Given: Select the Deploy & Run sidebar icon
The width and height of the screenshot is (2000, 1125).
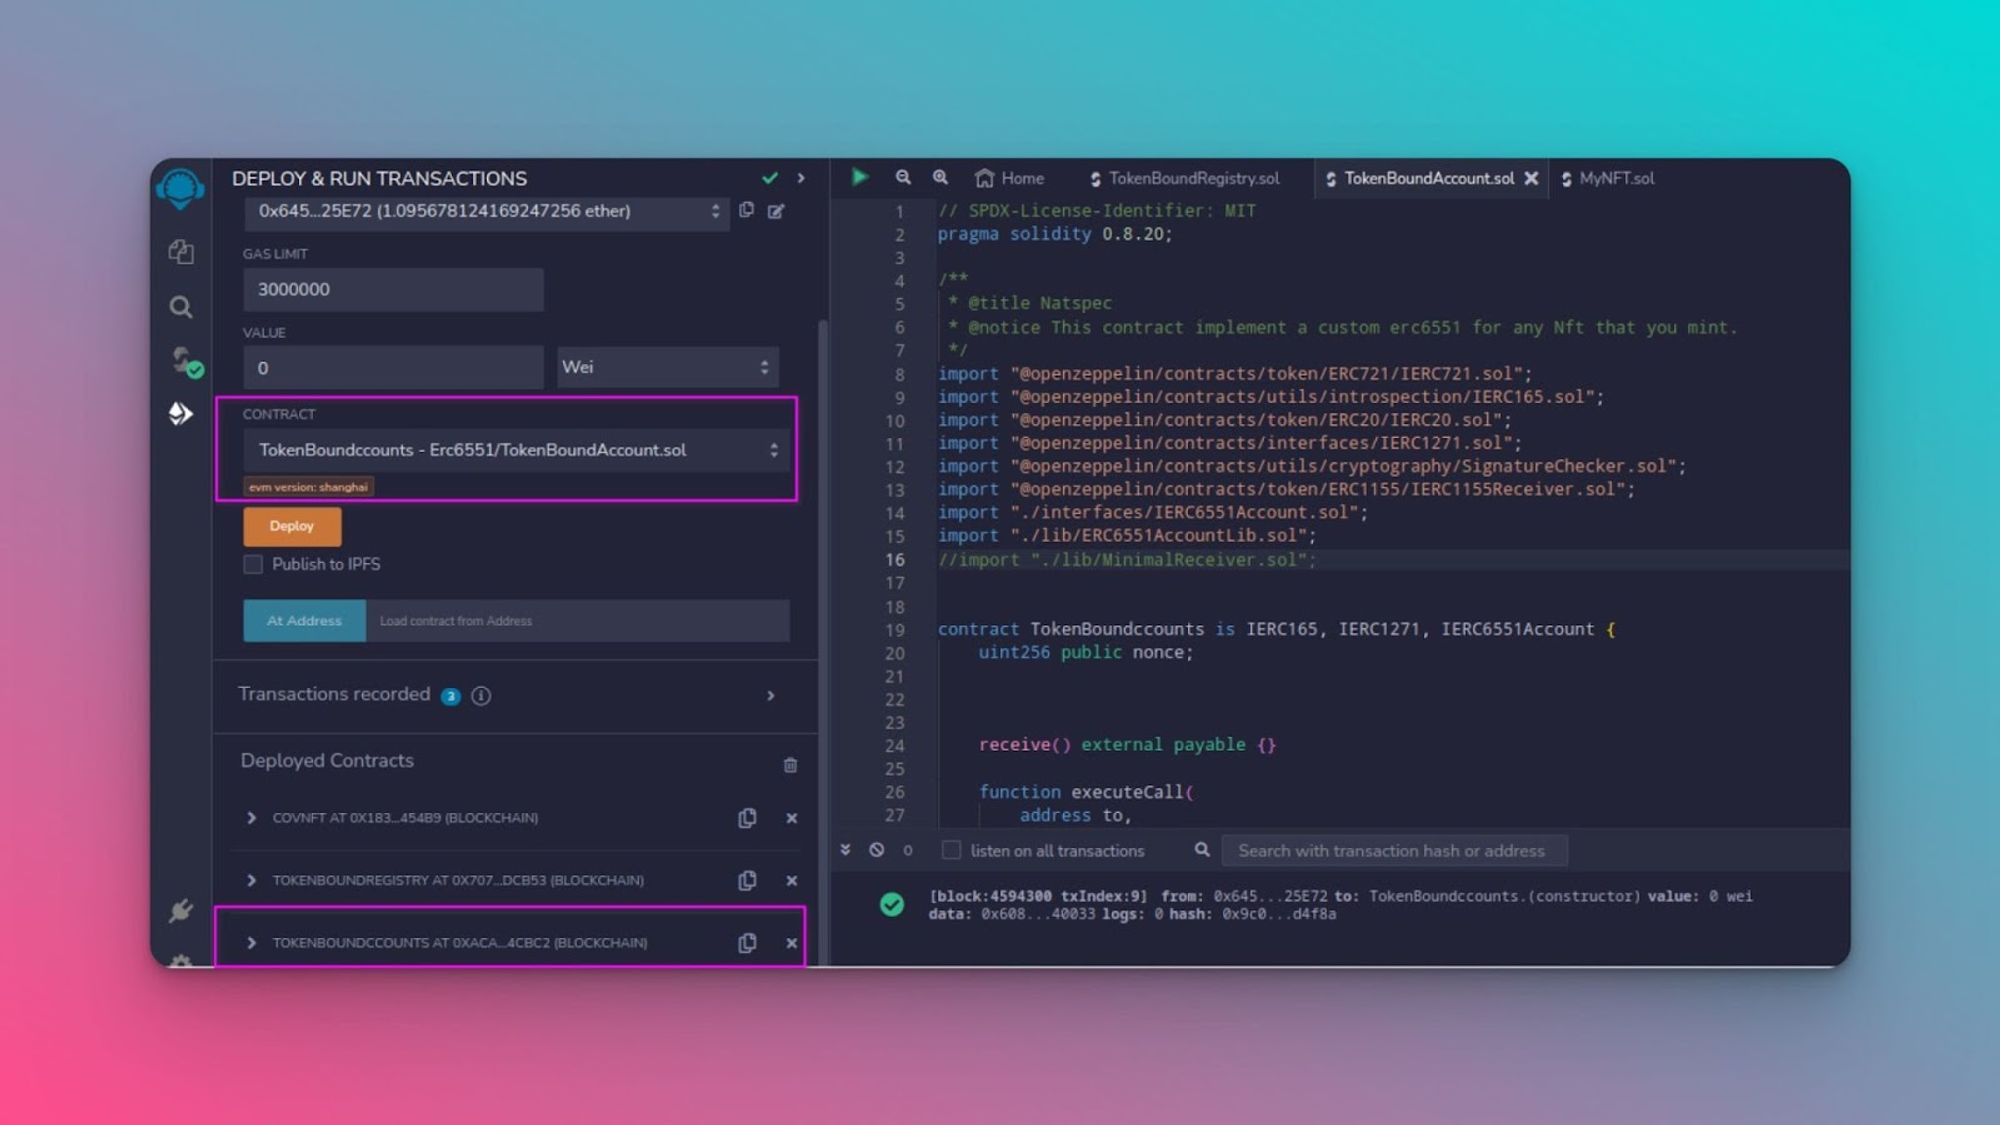Looking at the screenshot, I should [x=181, y=413].
